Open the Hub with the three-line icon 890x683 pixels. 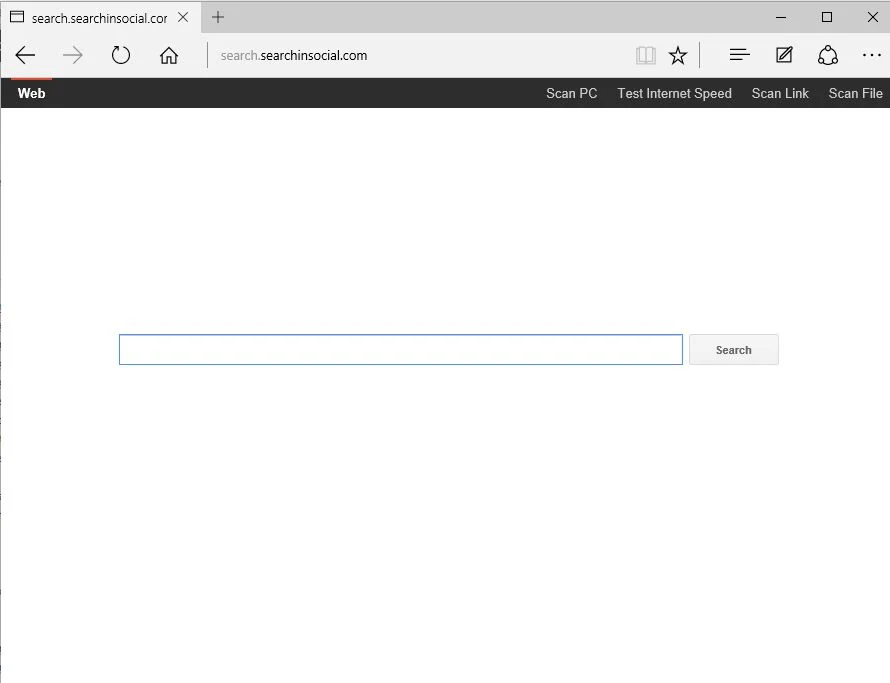click(x=740, y=55)
